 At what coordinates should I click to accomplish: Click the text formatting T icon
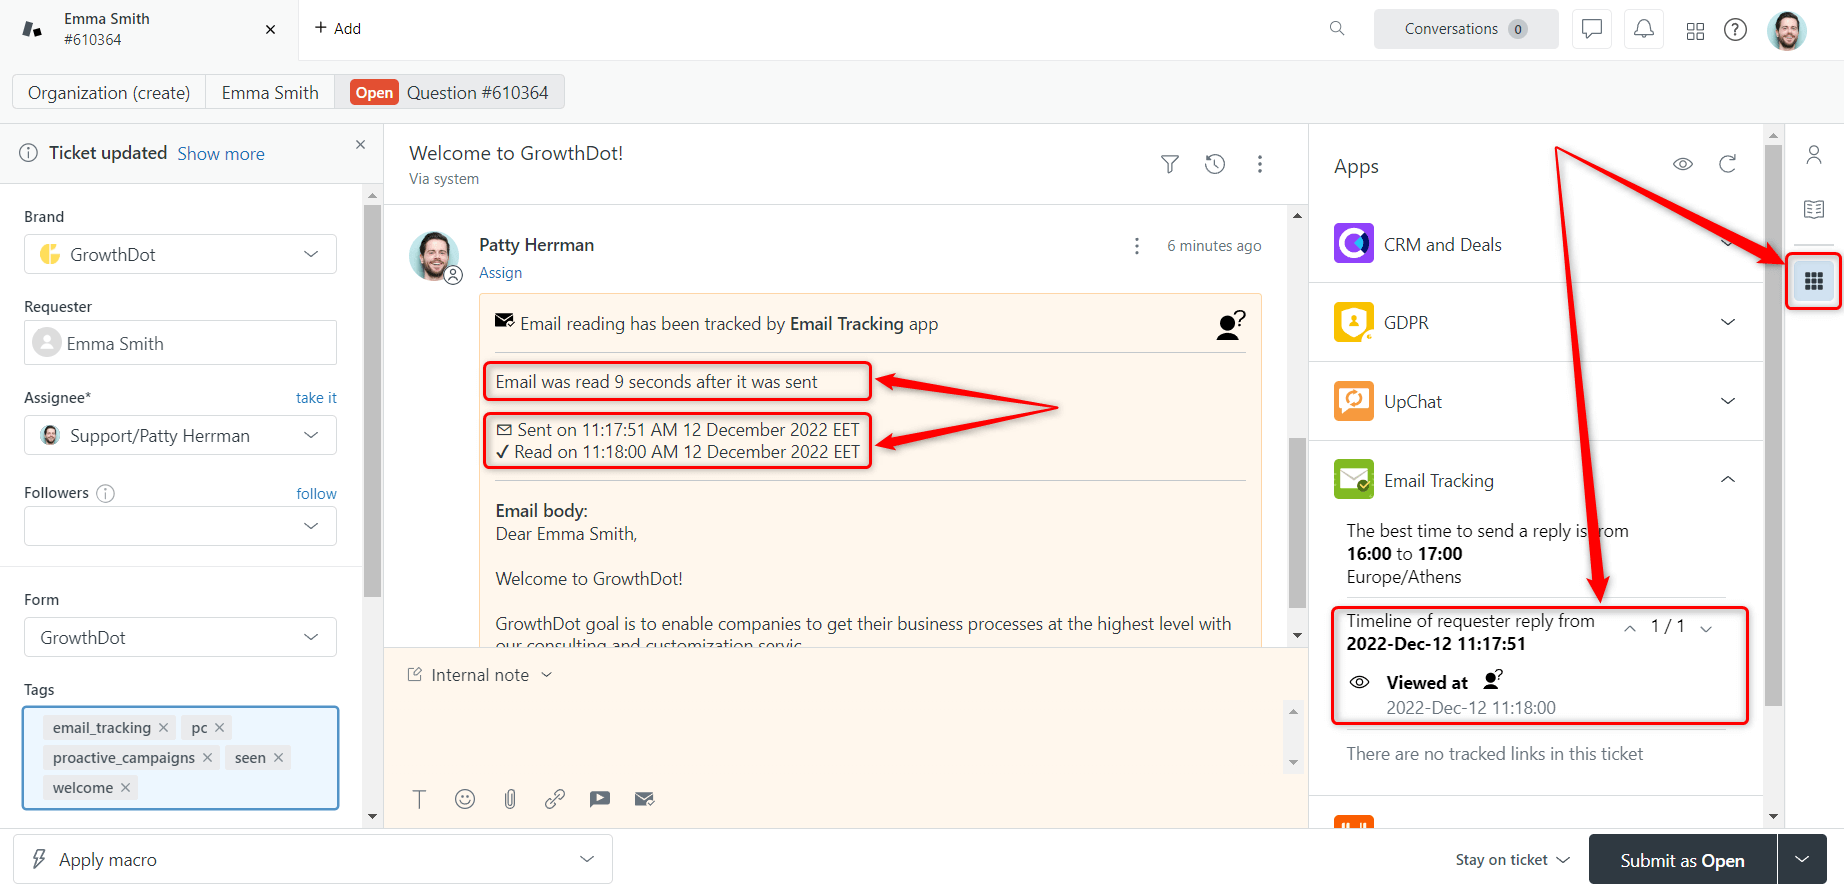(x=419, y=799)
